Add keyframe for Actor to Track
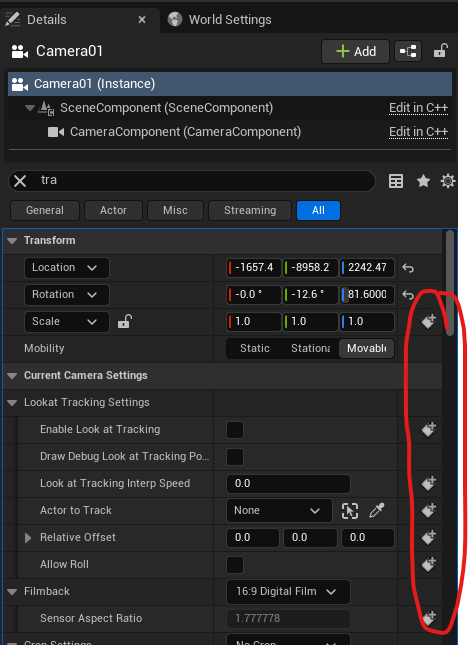This screenshot has height=645, width=469. [x=428, y=510]
